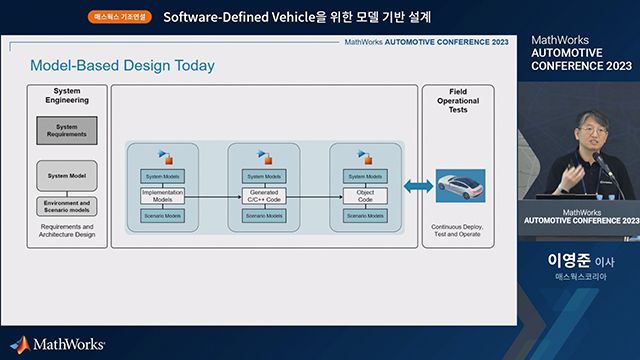The width and height of the screenshot is (640, 360).
Task: Click the orange Korean keynote badge
Action: [120, 17]
